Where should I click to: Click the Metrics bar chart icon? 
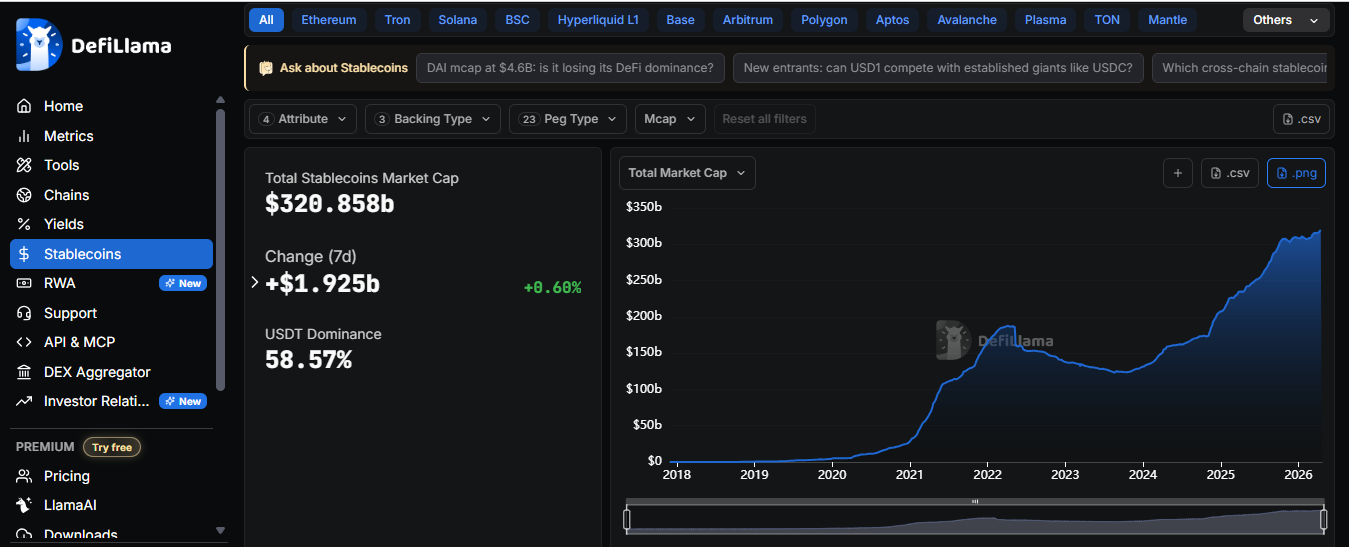(x=25, y=136)
